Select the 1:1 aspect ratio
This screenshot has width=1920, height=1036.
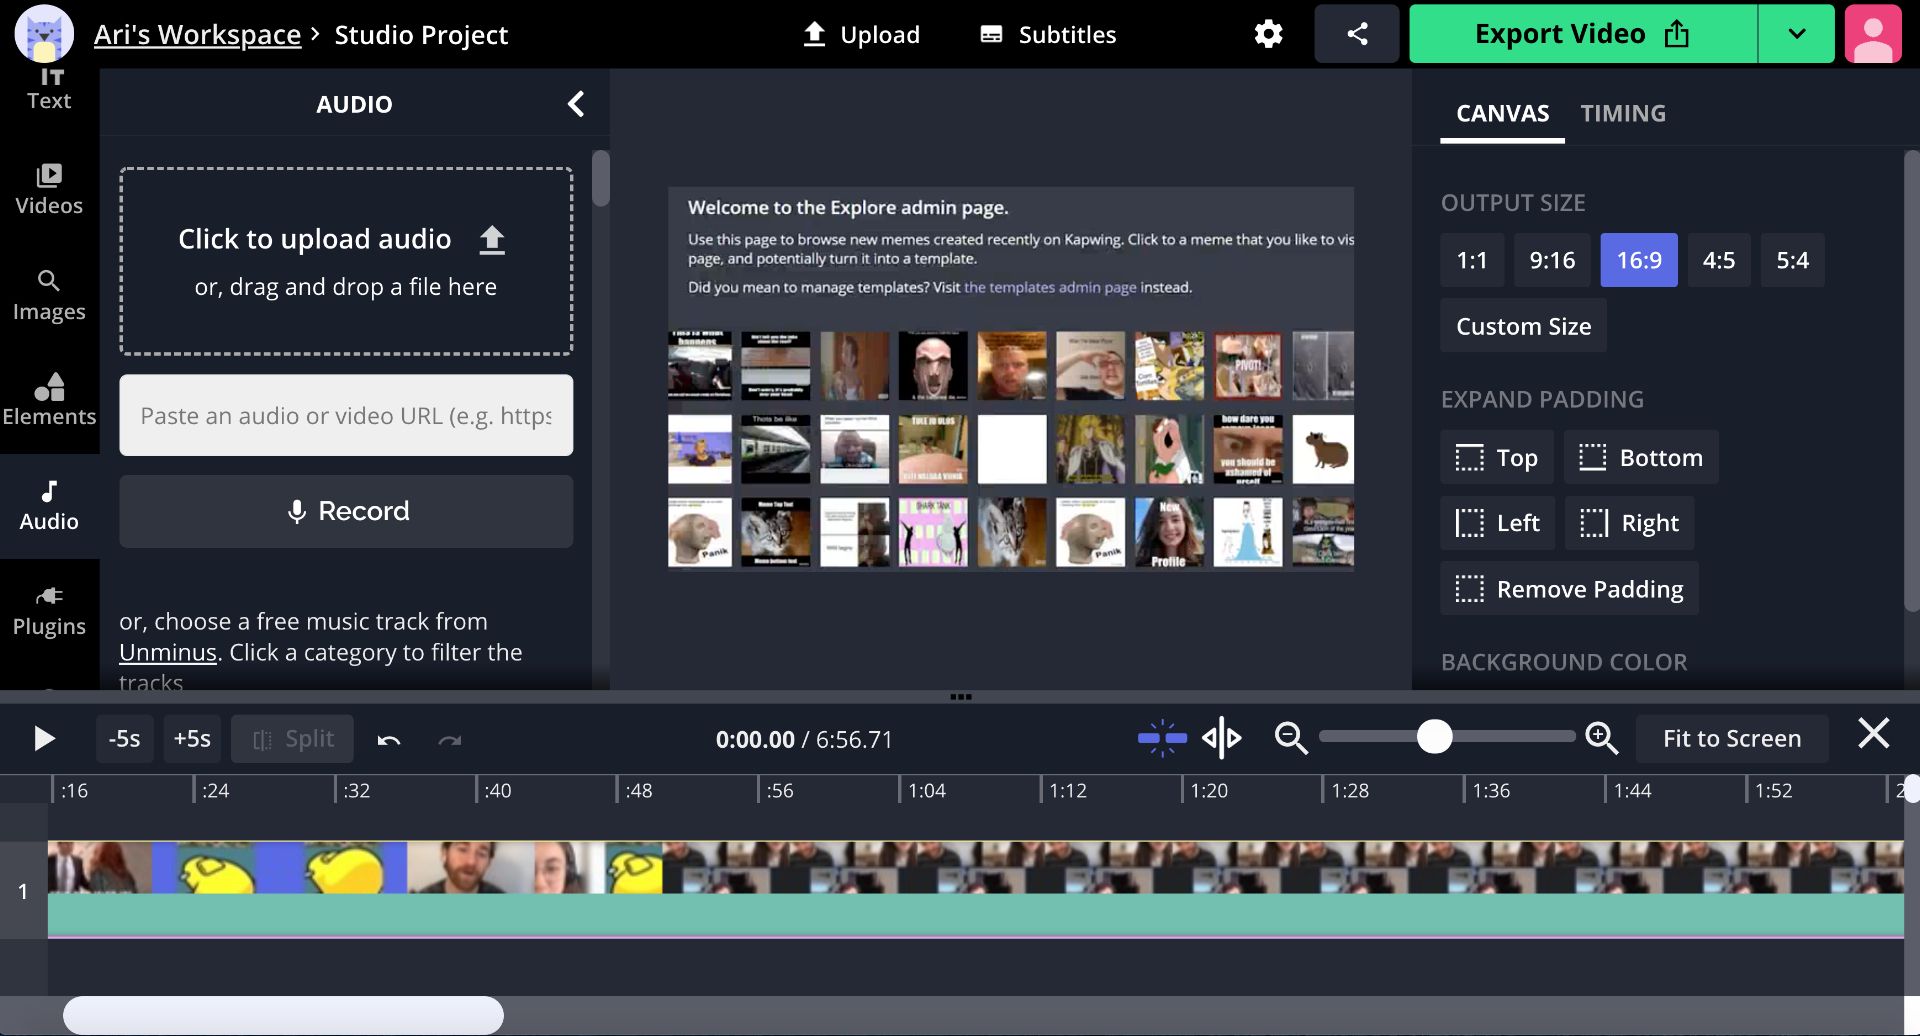[x=1471, y=260]
